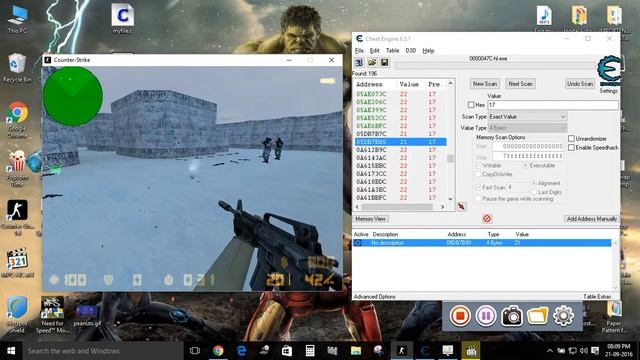Open the D3D menu
The height and width of the screenshot is (360, 640).
410,51
